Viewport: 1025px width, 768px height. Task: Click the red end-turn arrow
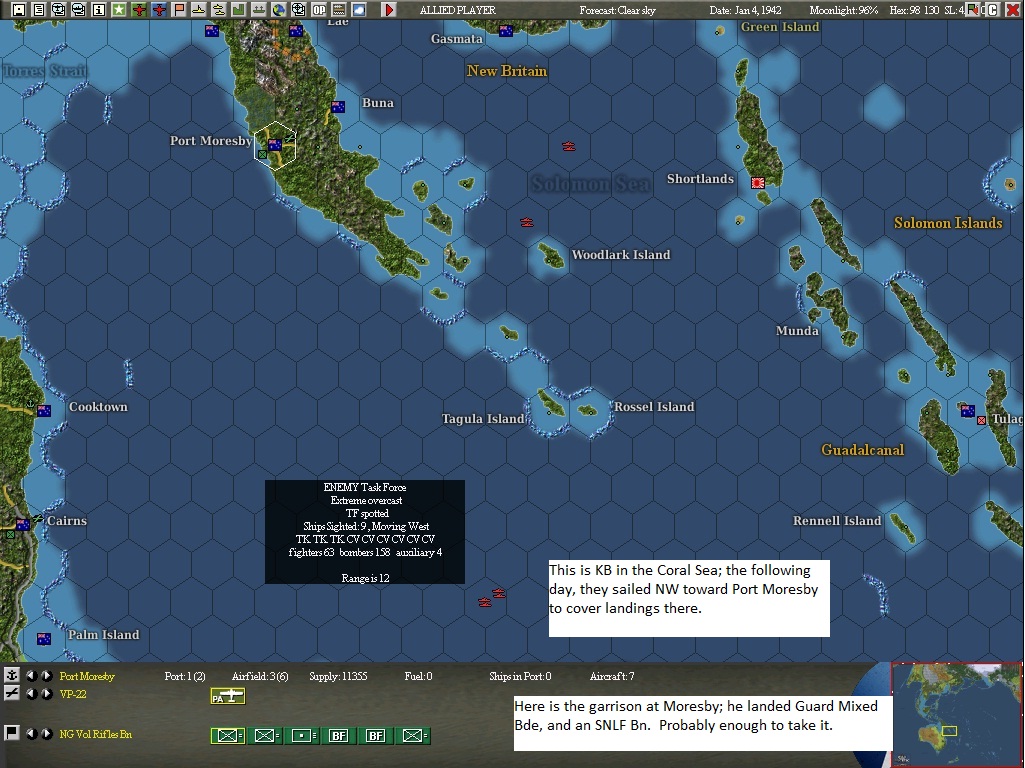[x=389, y=10]
